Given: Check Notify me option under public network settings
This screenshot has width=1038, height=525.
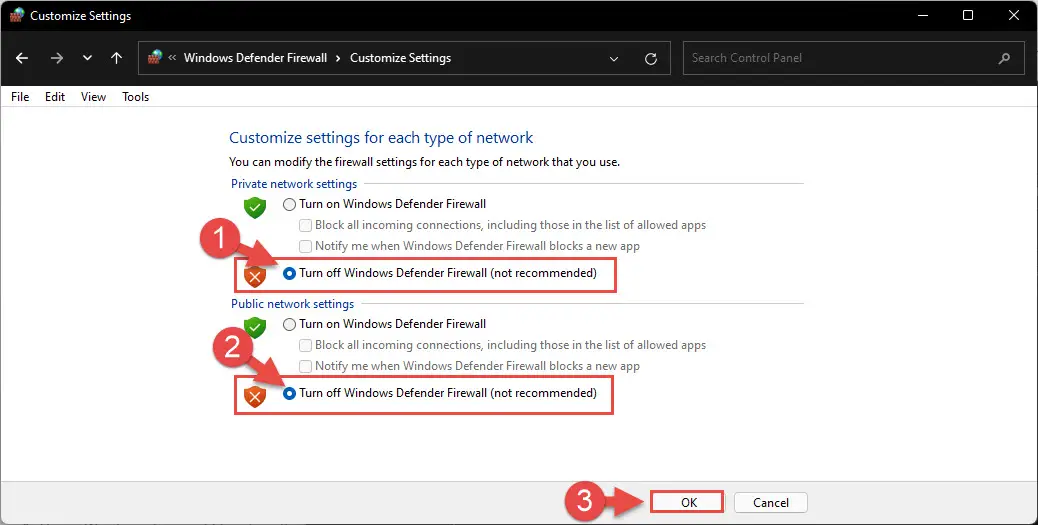Looking at the screenshot, I should [305, 366].
